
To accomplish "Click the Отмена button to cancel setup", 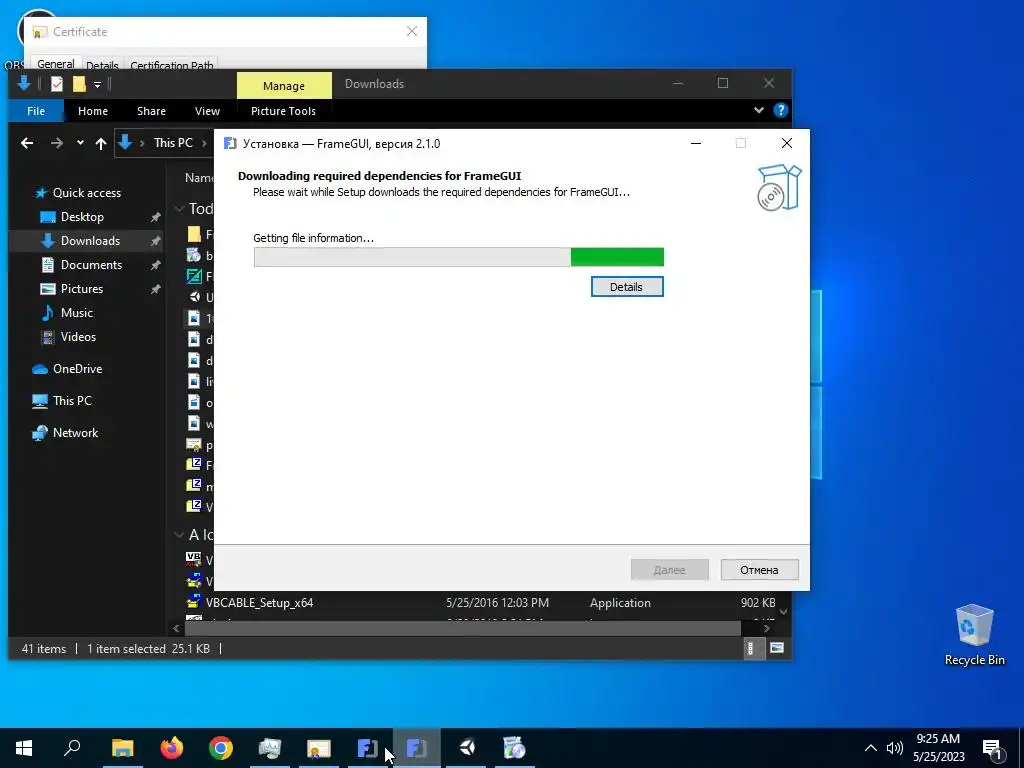I will (x=759, y=569).
